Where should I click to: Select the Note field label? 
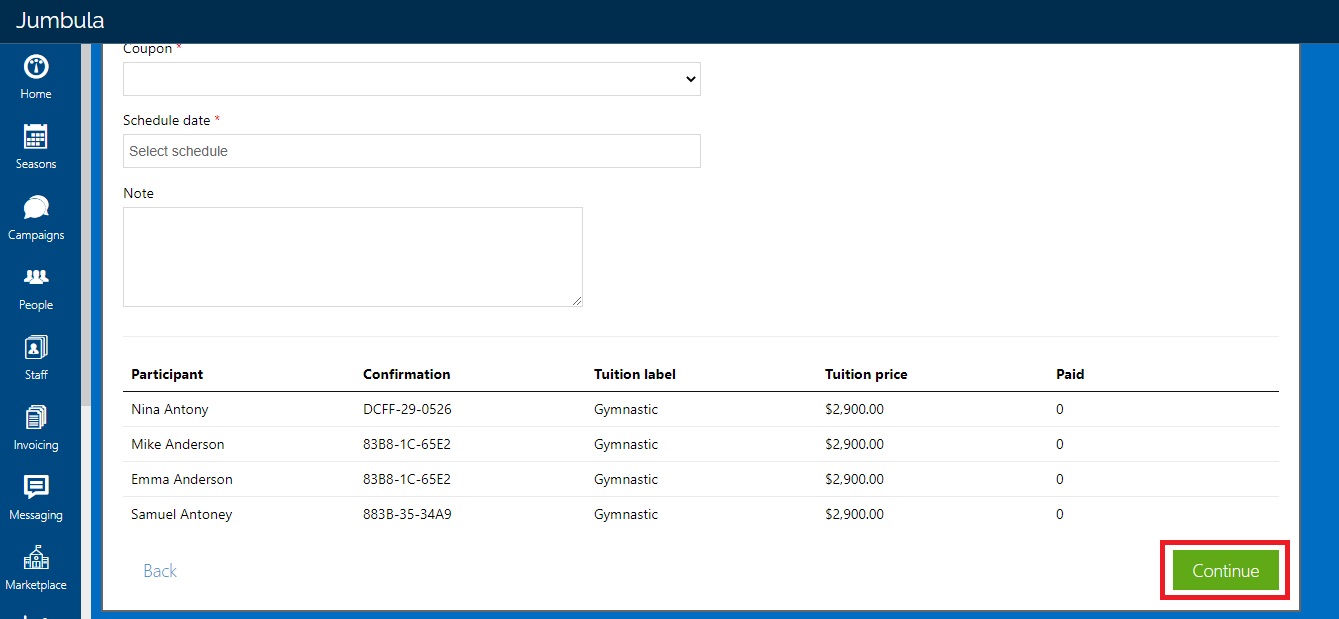click(138, 193)
